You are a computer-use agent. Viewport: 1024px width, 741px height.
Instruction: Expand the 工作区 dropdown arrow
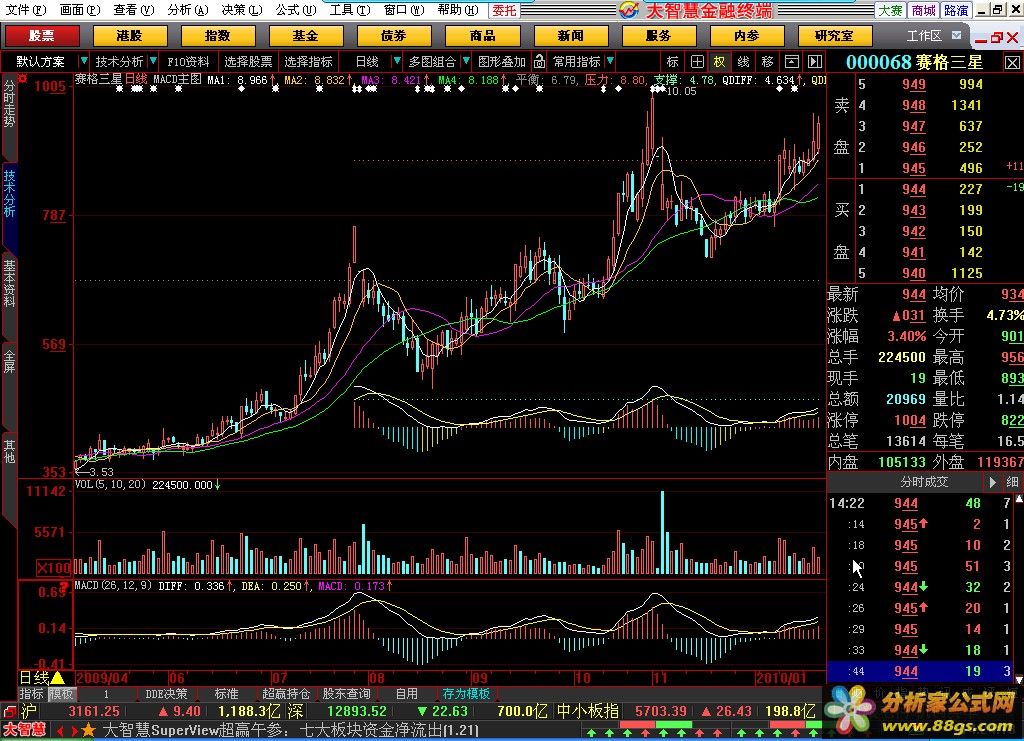pos(957,35)
